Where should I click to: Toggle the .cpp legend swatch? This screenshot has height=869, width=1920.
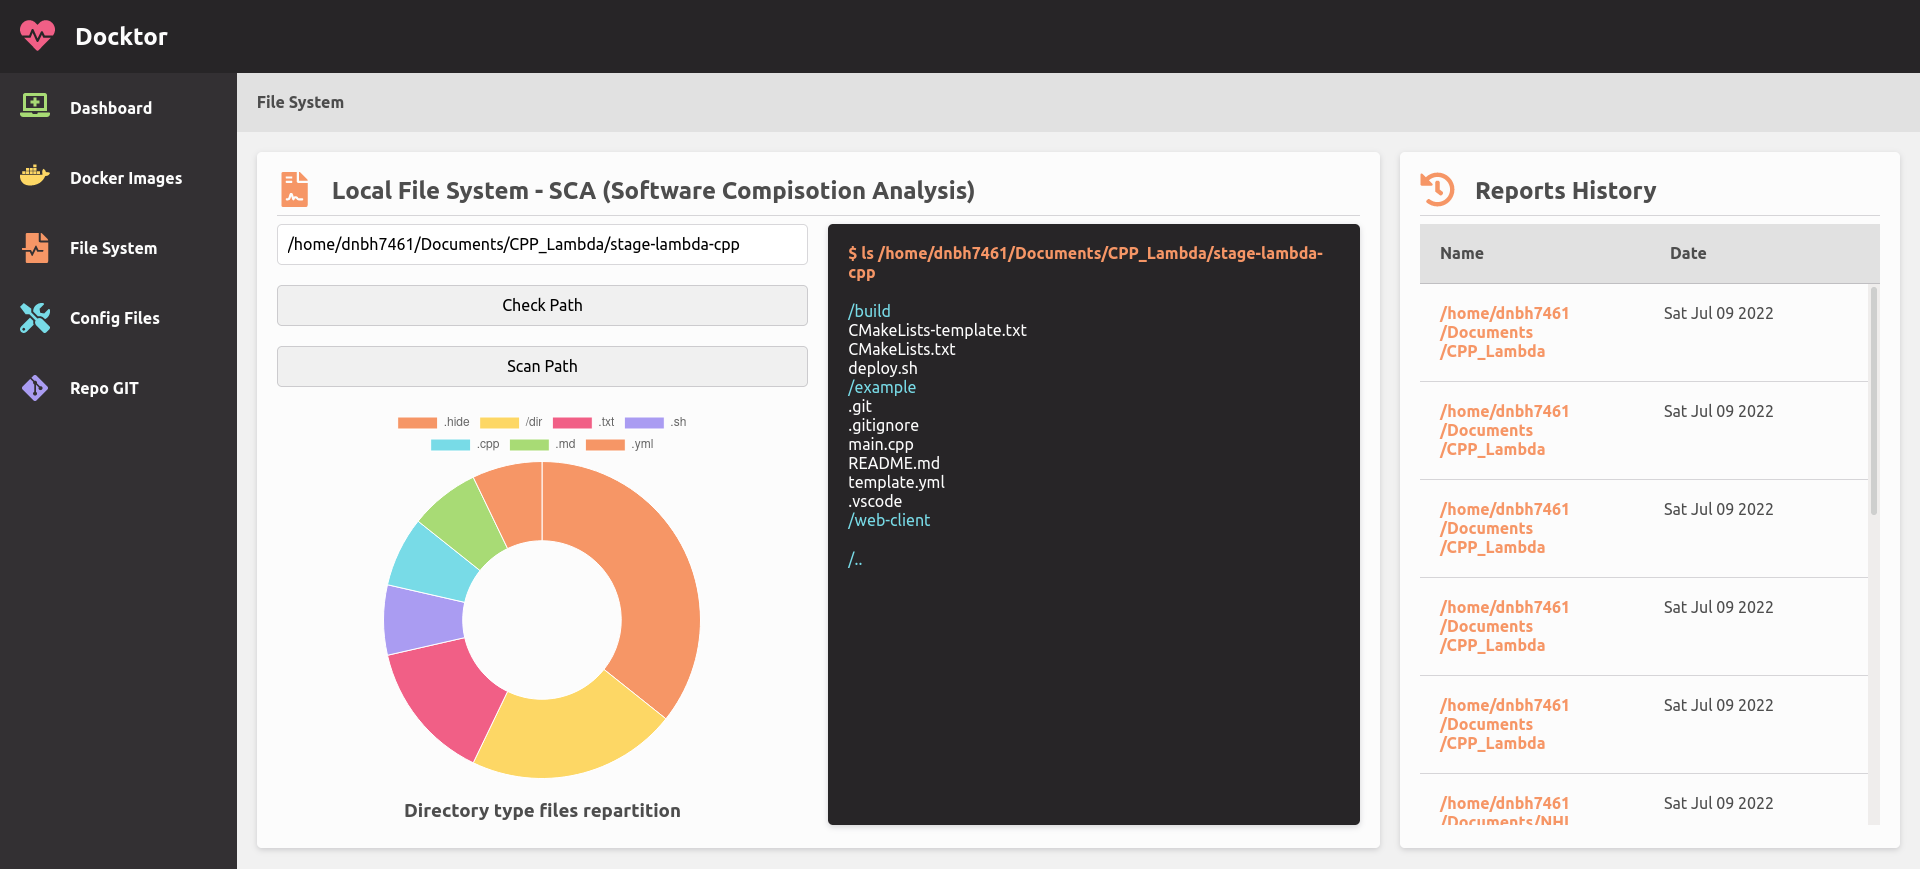(x=450, y=444)
